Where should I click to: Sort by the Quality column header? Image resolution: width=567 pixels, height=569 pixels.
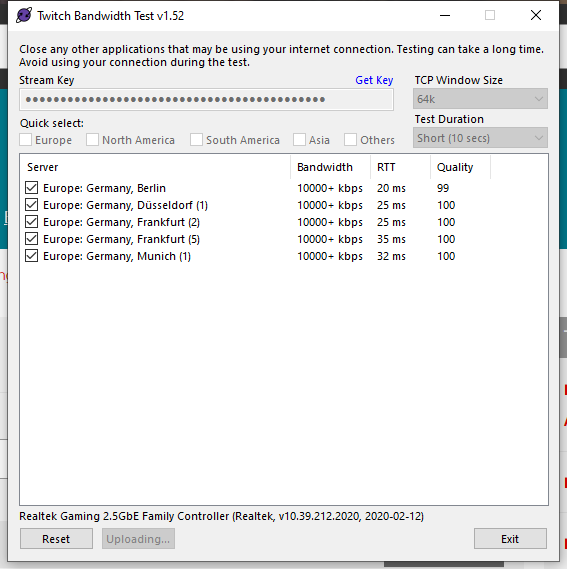pos(460,167)
